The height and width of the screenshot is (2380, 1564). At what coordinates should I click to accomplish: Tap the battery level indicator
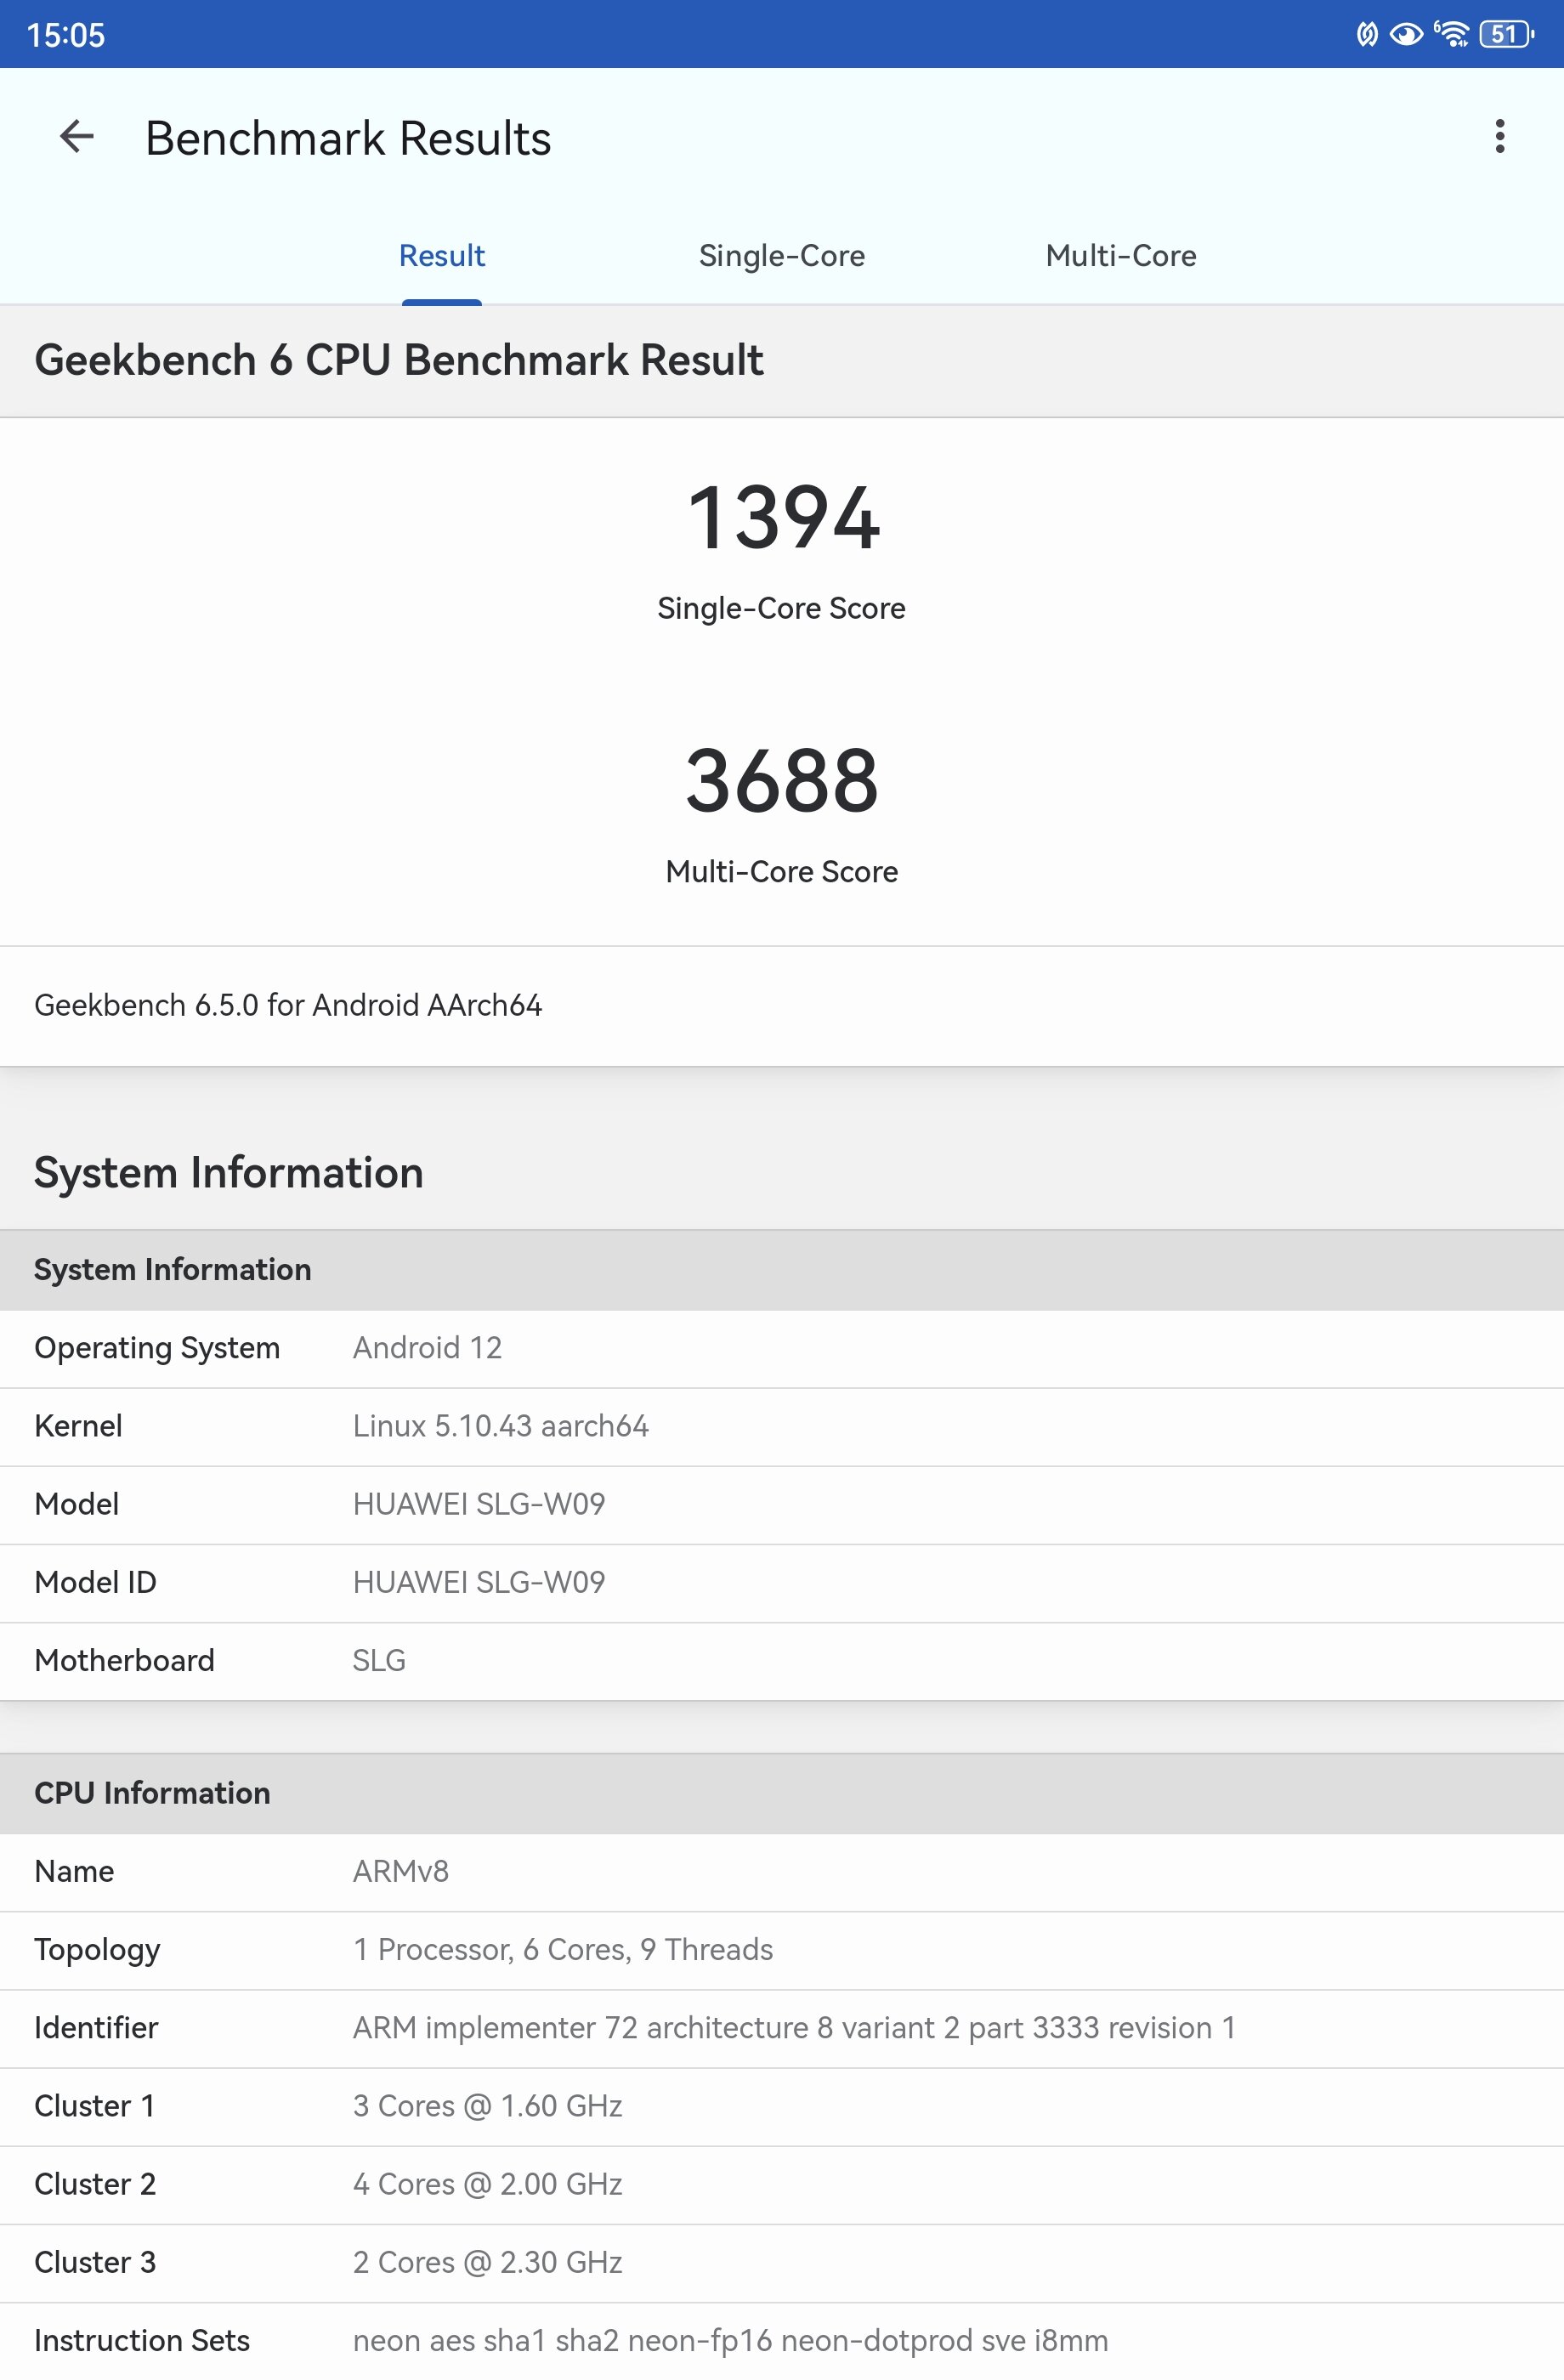coord(1506,34)
